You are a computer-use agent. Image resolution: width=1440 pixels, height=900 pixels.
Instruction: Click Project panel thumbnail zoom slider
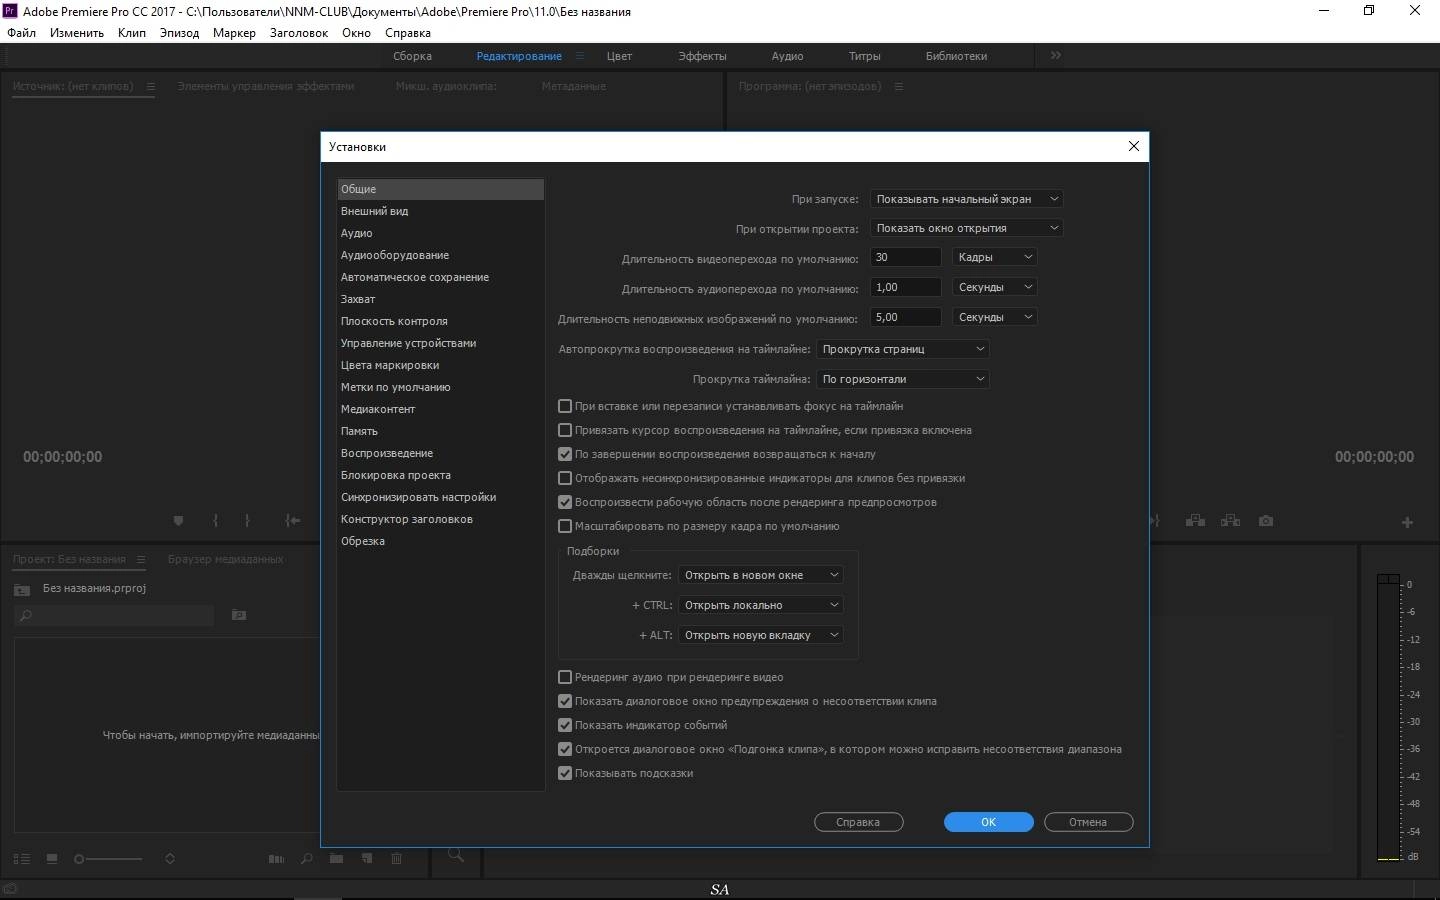(109, 859)
